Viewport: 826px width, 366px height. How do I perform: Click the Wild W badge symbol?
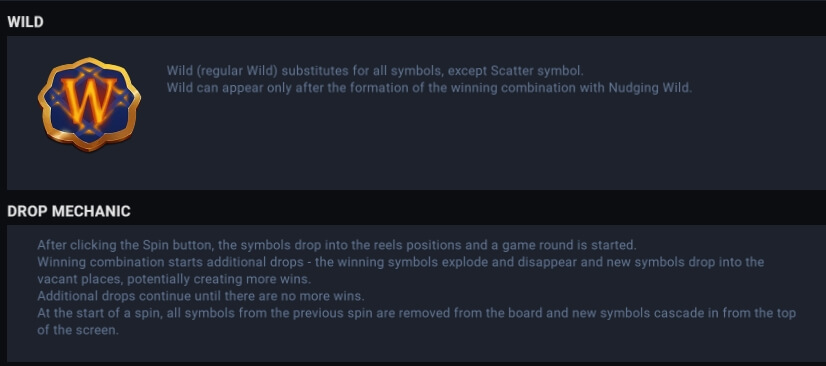89,104
